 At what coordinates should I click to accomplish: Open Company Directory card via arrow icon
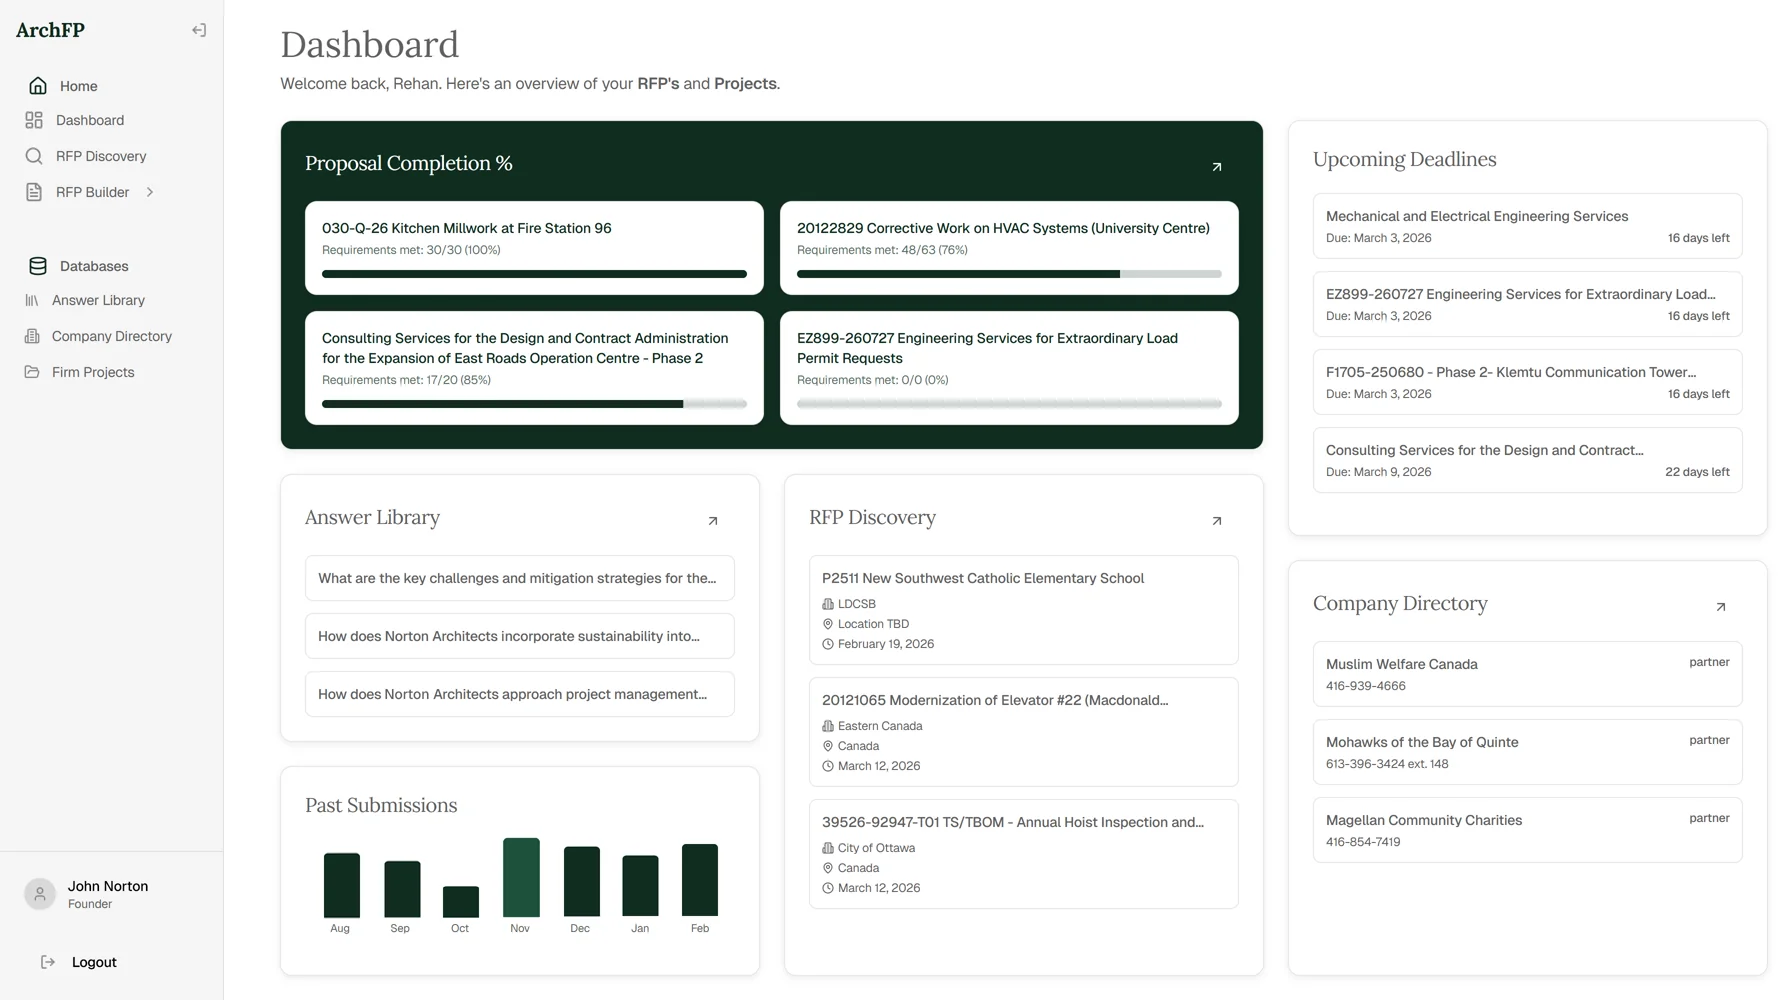(1721, 607)
